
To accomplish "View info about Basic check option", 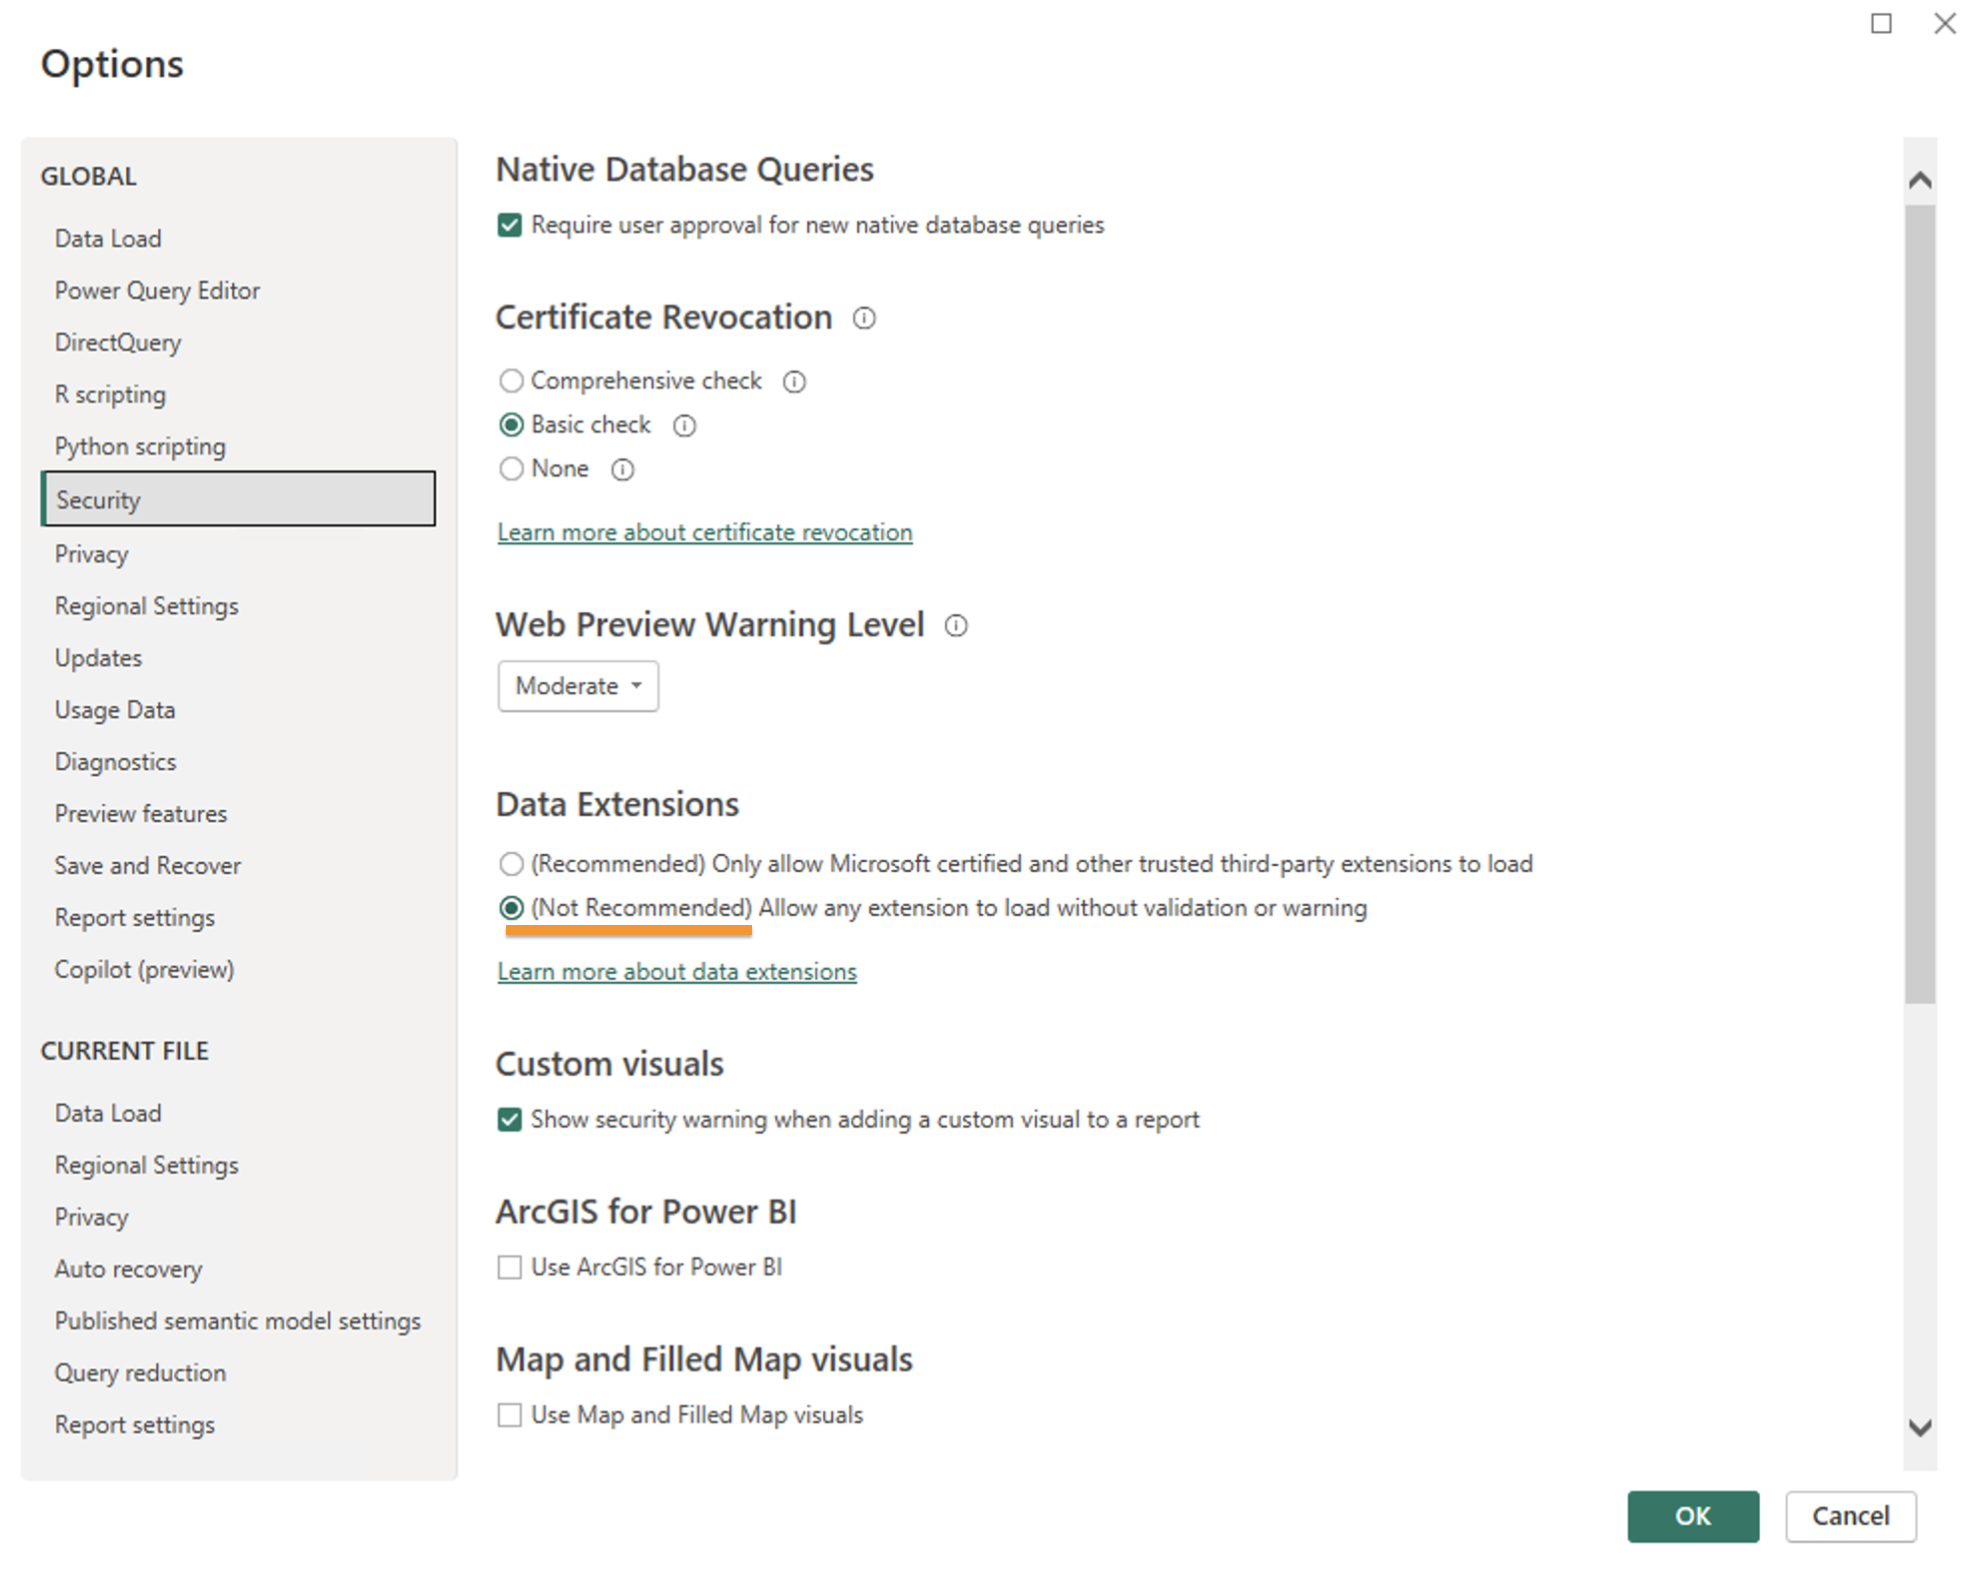I will pos(684,425).
